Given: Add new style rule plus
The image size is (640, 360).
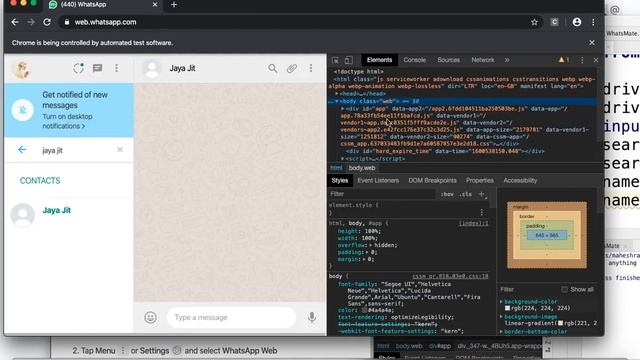Looking at the screenshot, I should (482, 194).
